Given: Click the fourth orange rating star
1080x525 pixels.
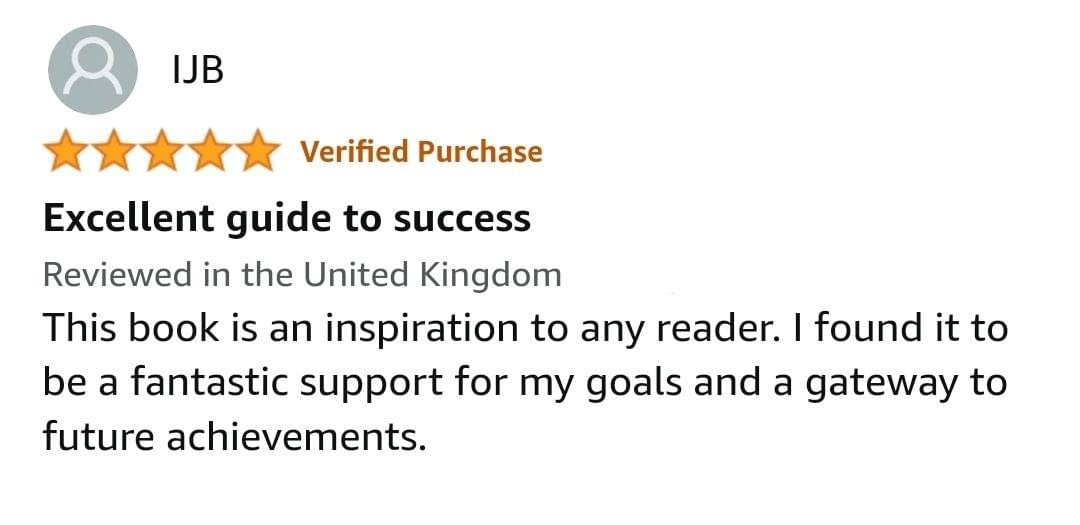Looking at the screenshot, I should 209,150.
